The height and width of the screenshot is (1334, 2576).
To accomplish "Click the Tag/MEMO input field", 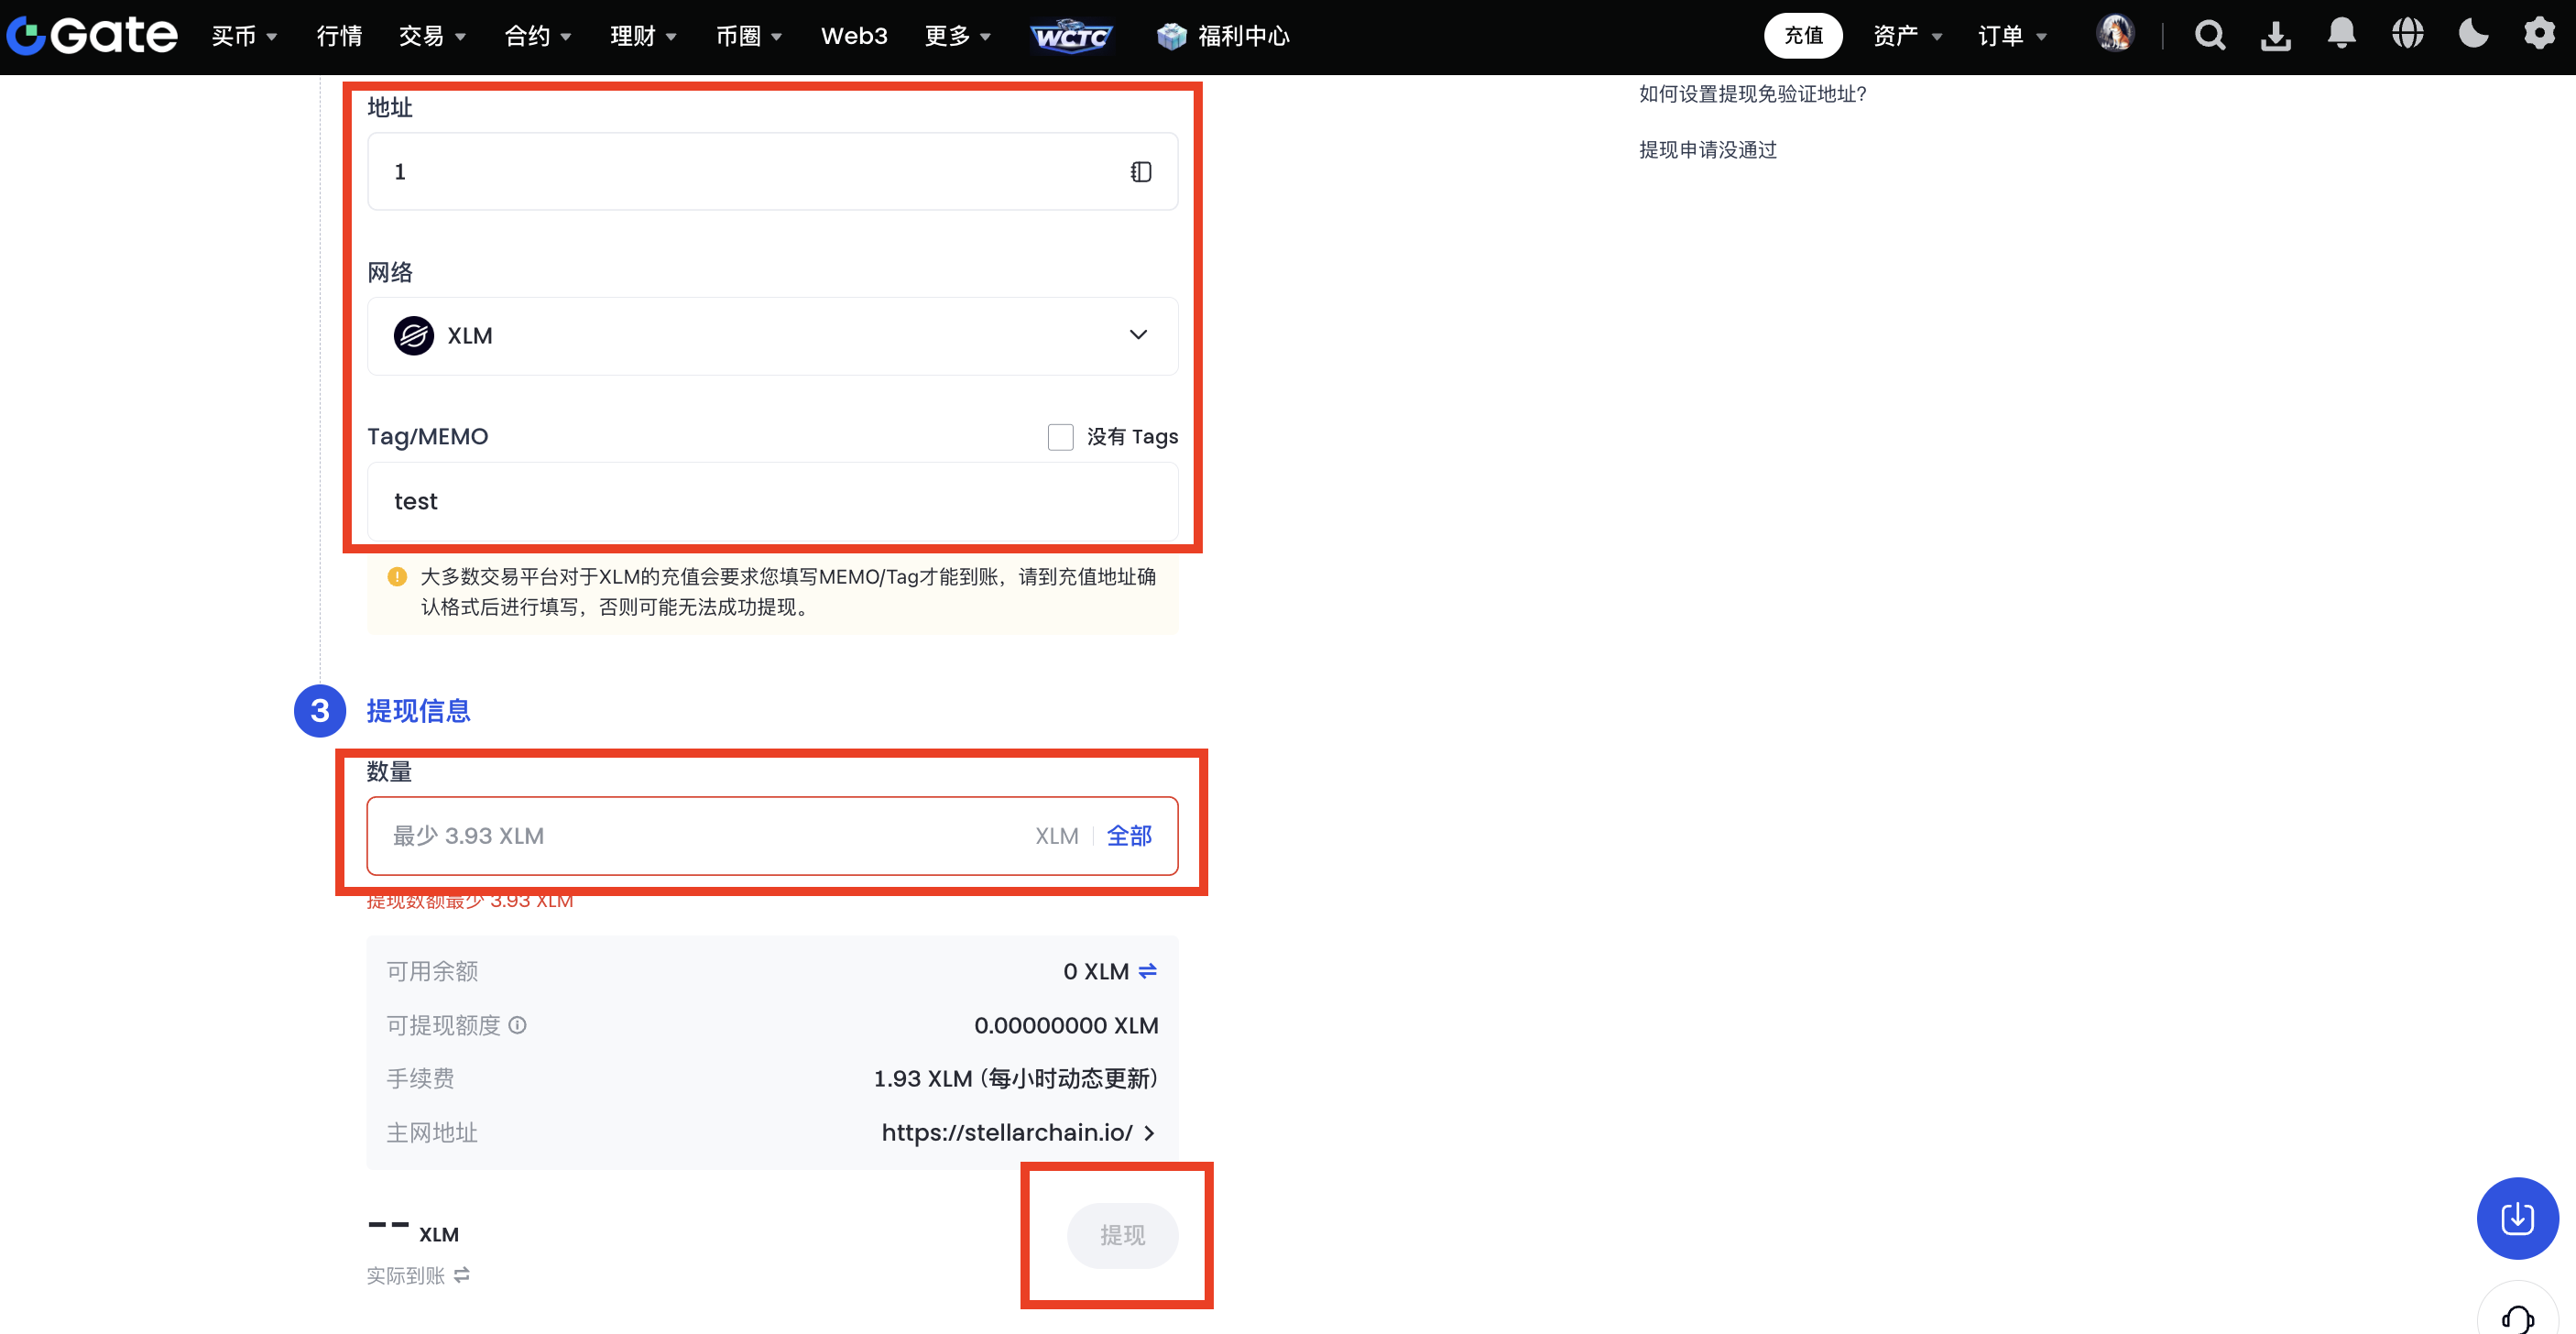I will coord(772,501).
